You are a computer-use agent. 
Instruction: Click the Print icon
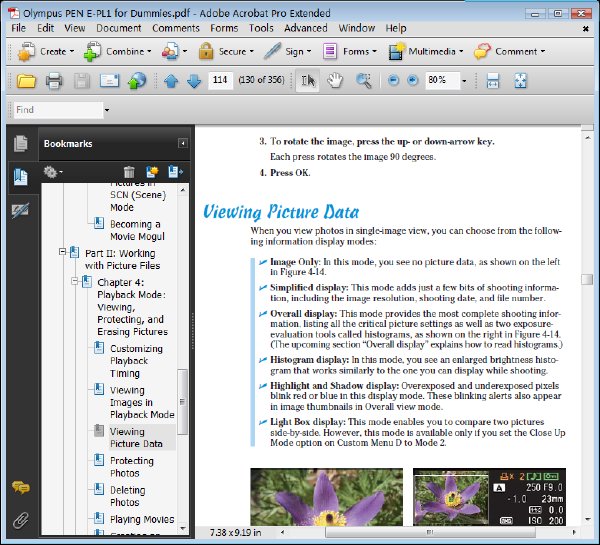click(x=54, y=81)
